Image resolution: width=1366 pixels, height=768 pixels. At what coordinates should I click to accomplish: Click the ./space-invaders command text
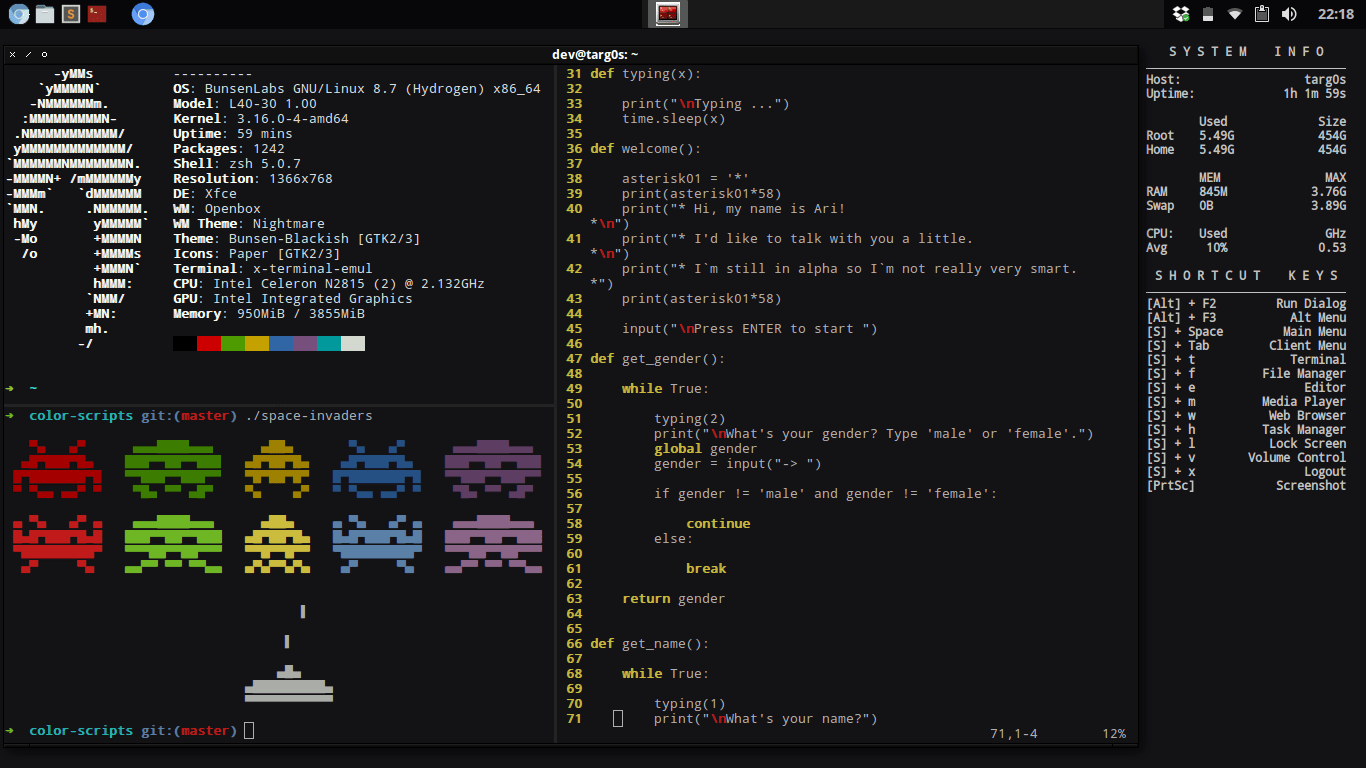[309, 416]
